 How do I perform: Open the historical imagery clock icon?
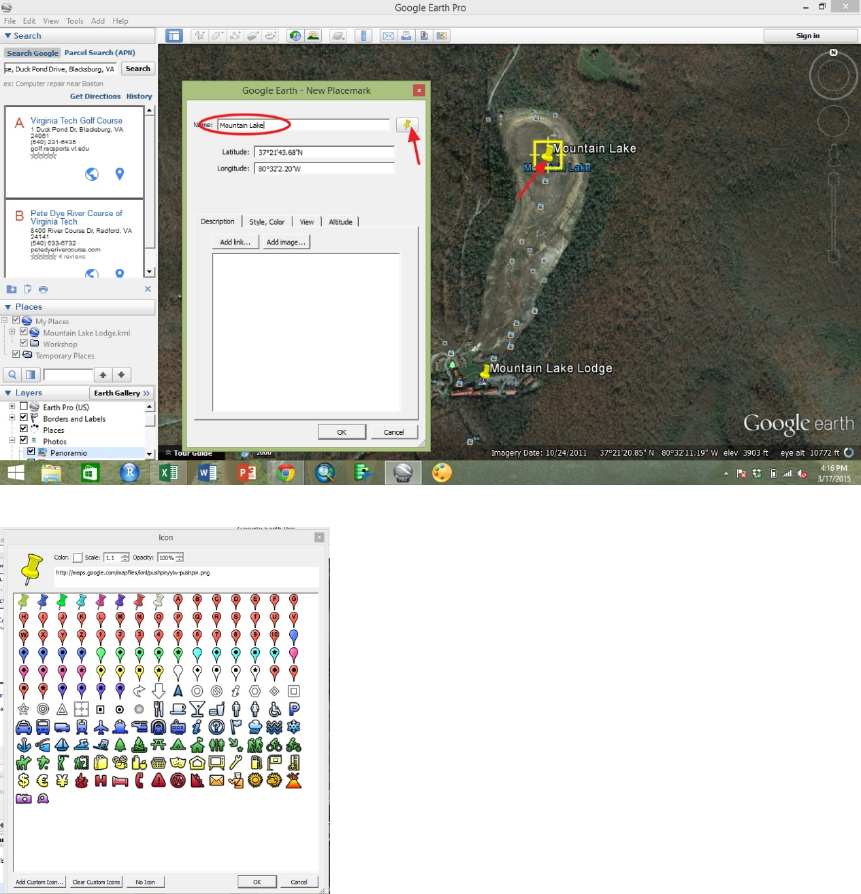click(295, 36)
